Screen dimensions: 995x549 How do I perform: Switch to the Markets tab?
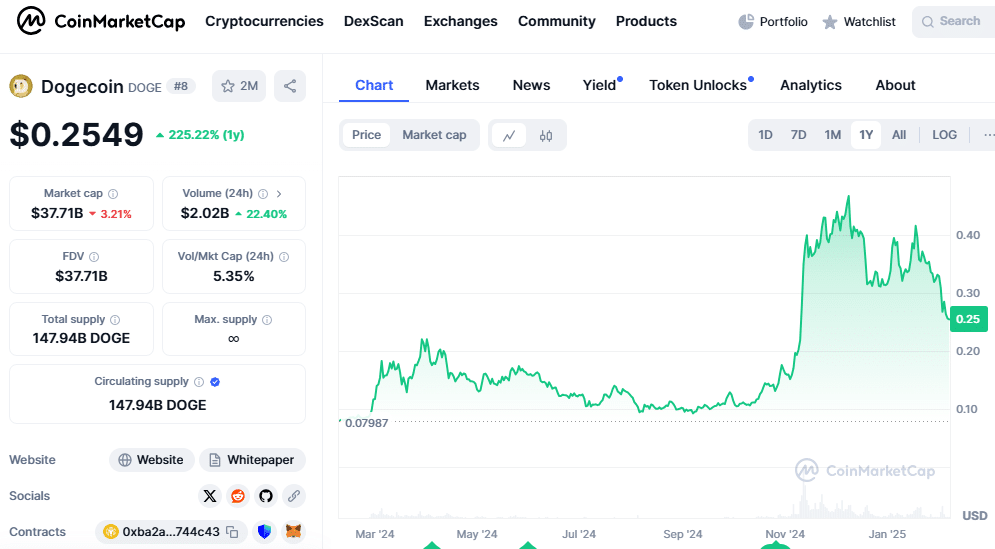[452, 85]
